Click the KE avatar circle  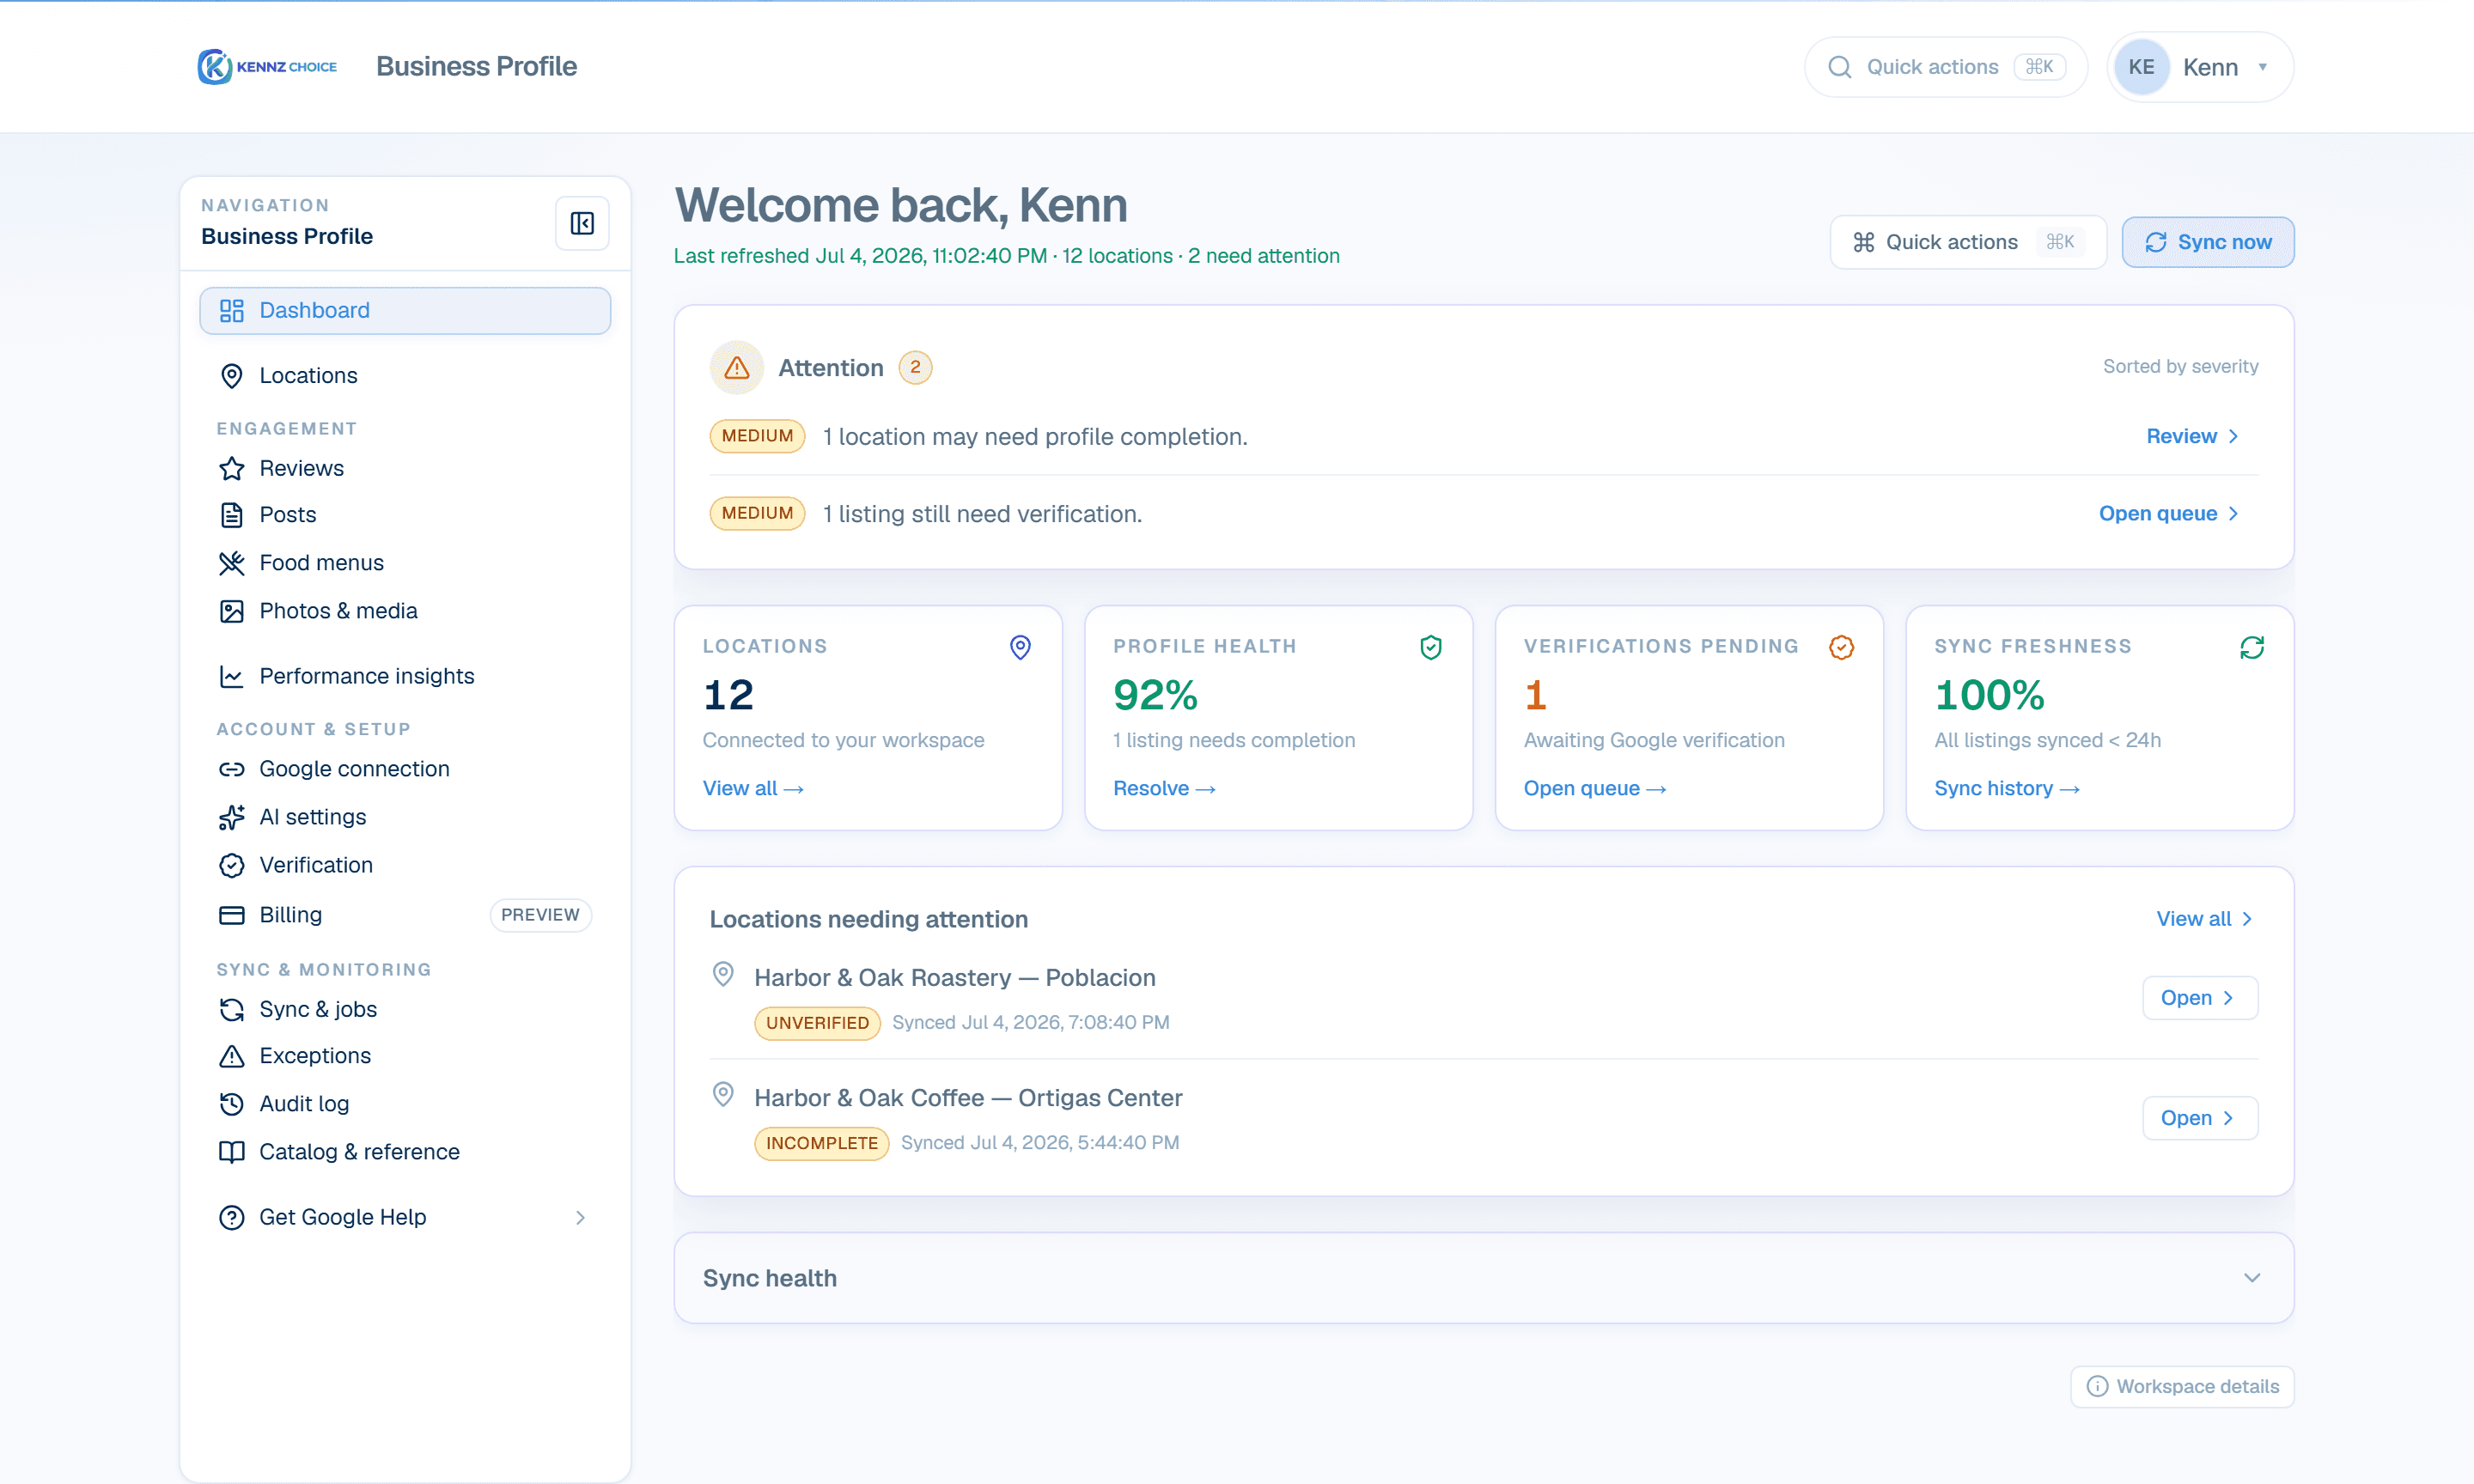pos(2141,67)
